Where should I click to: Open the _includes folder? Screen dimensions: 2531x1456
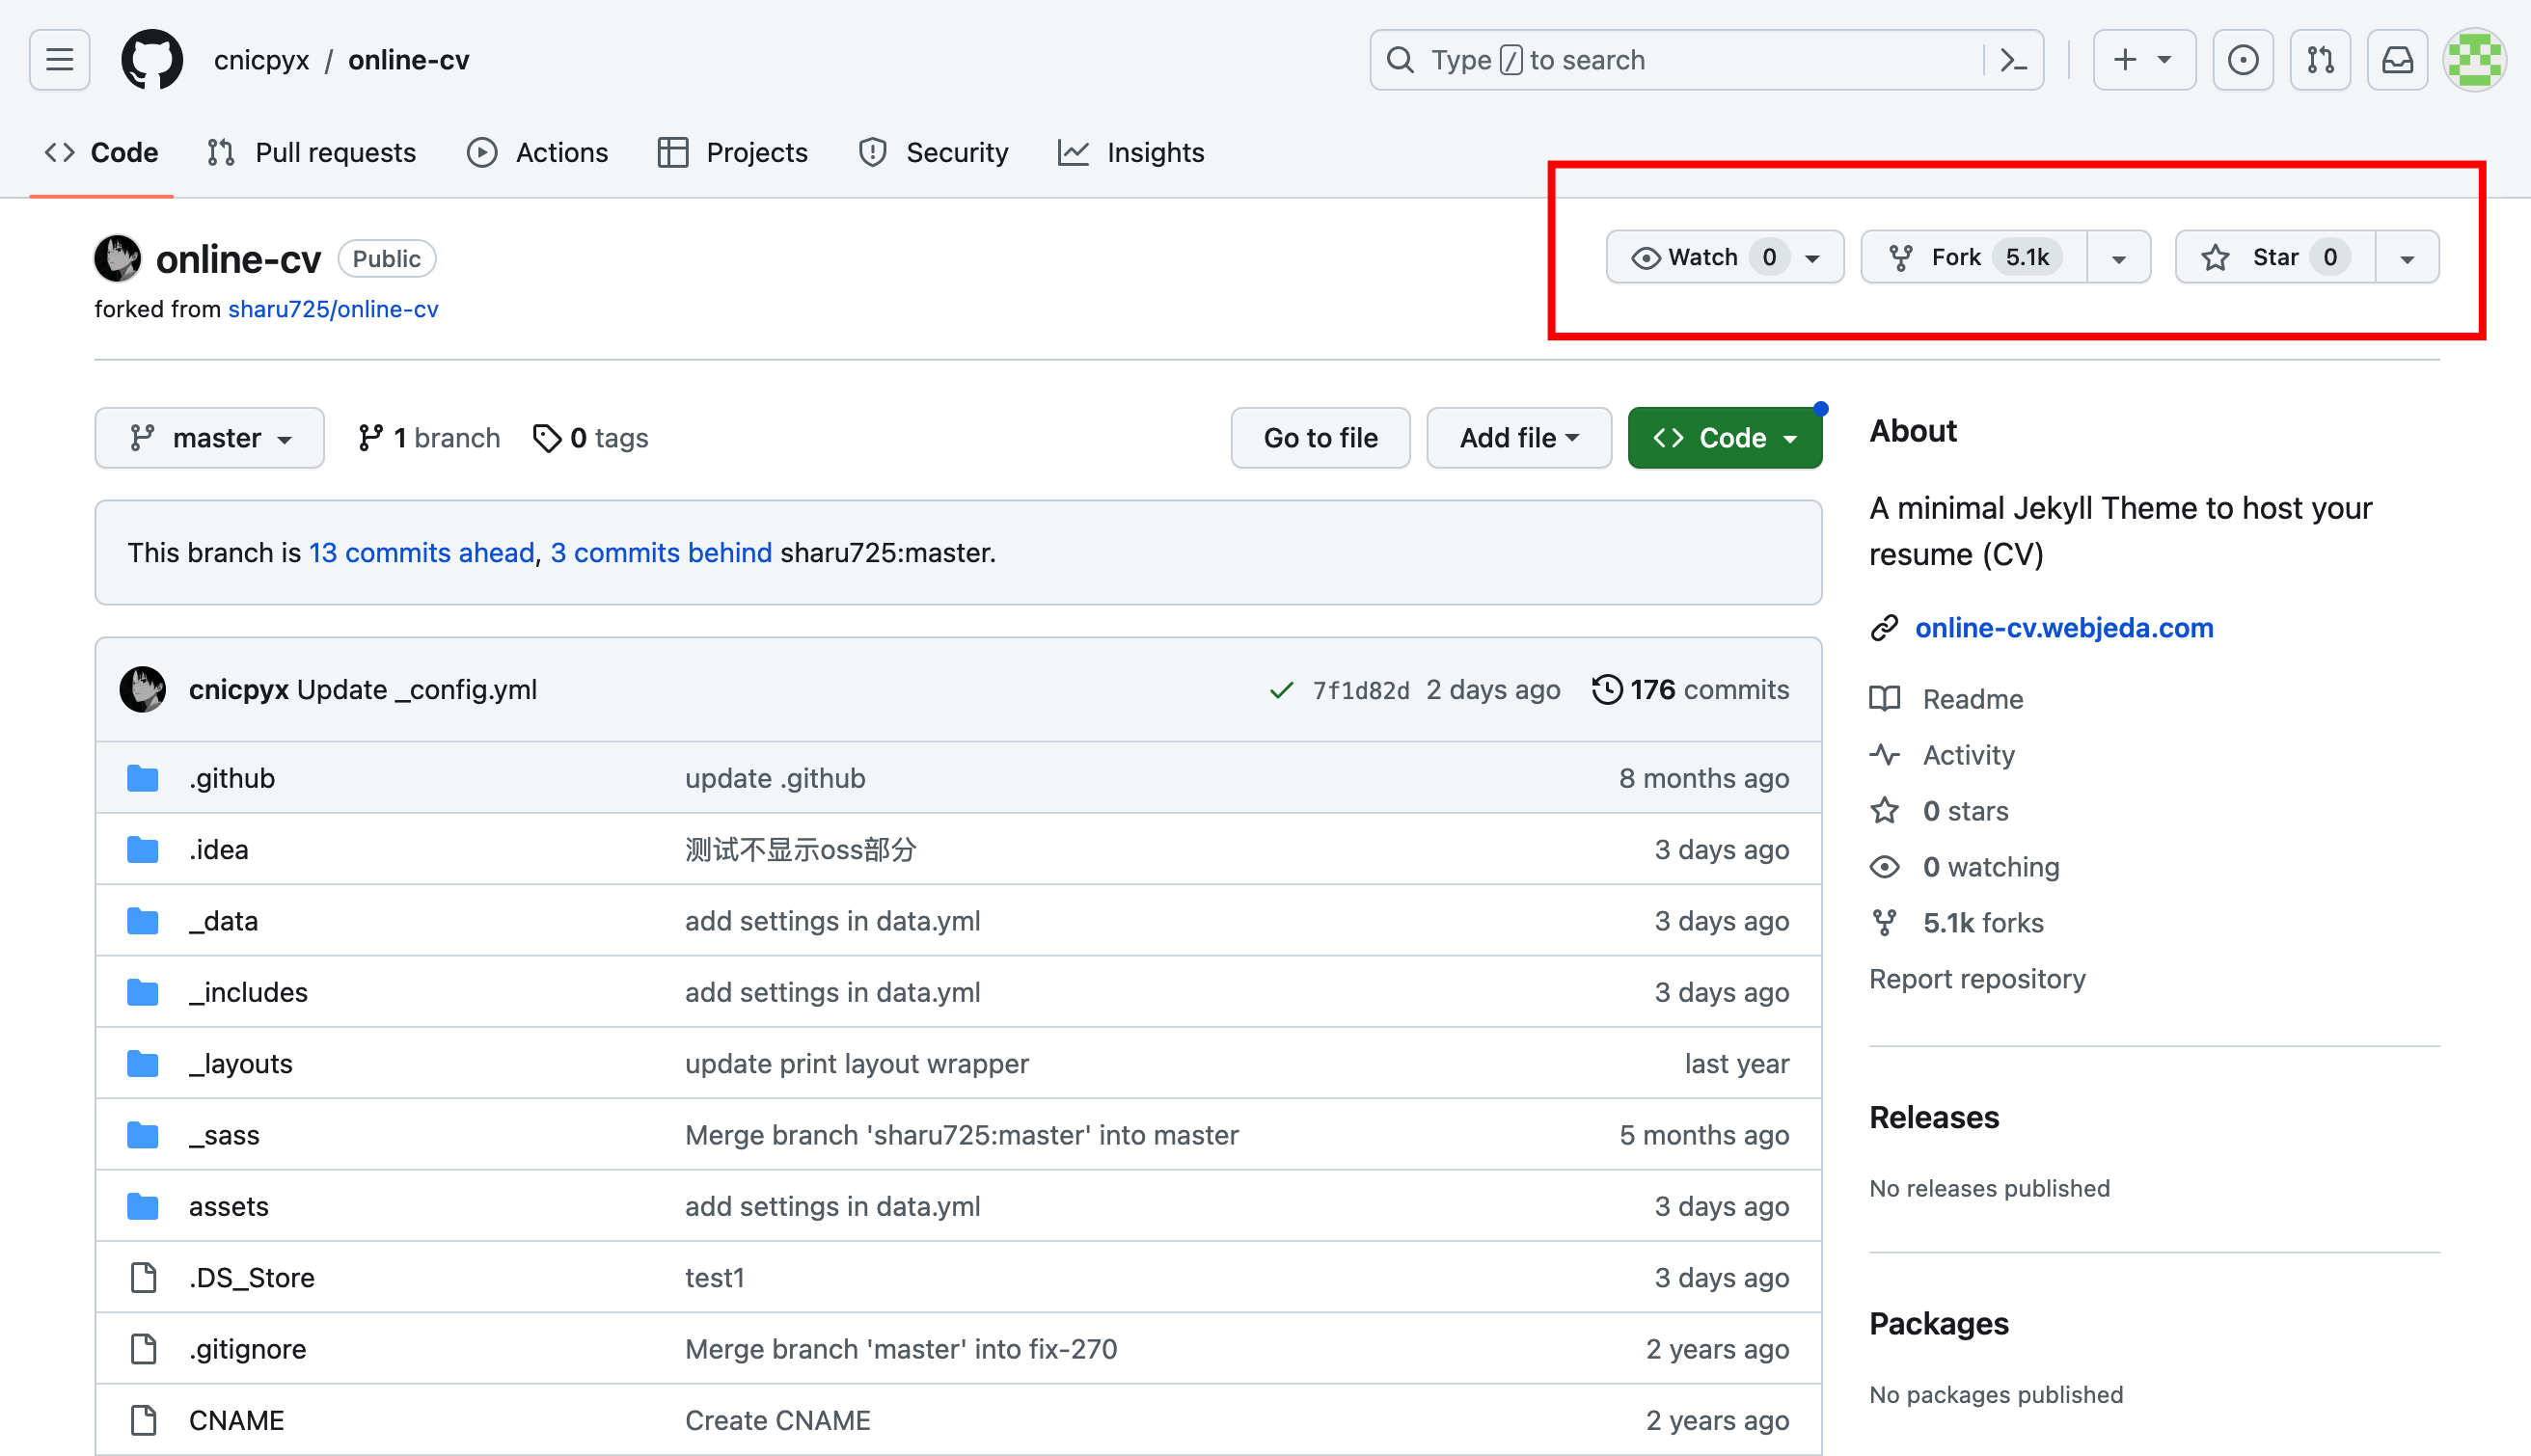pos(248,992)
